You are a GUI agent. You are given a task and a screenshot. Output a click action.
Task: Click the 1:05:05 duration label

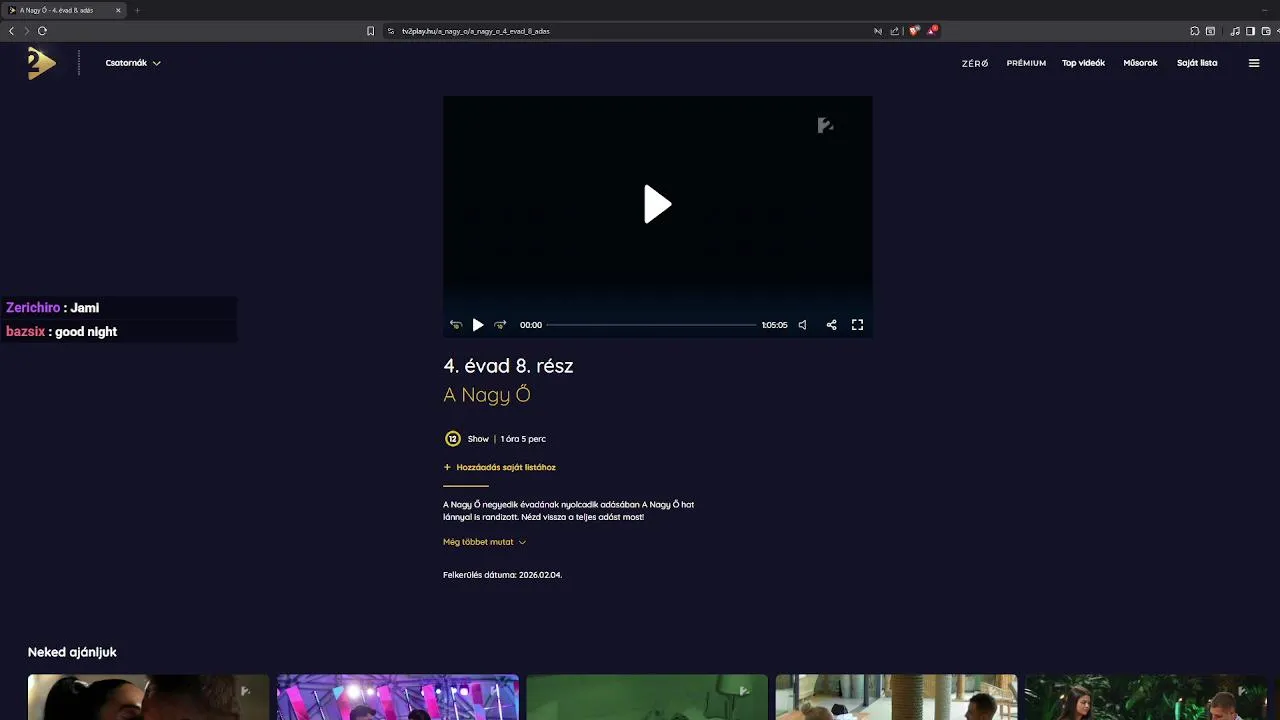(774, 325)
